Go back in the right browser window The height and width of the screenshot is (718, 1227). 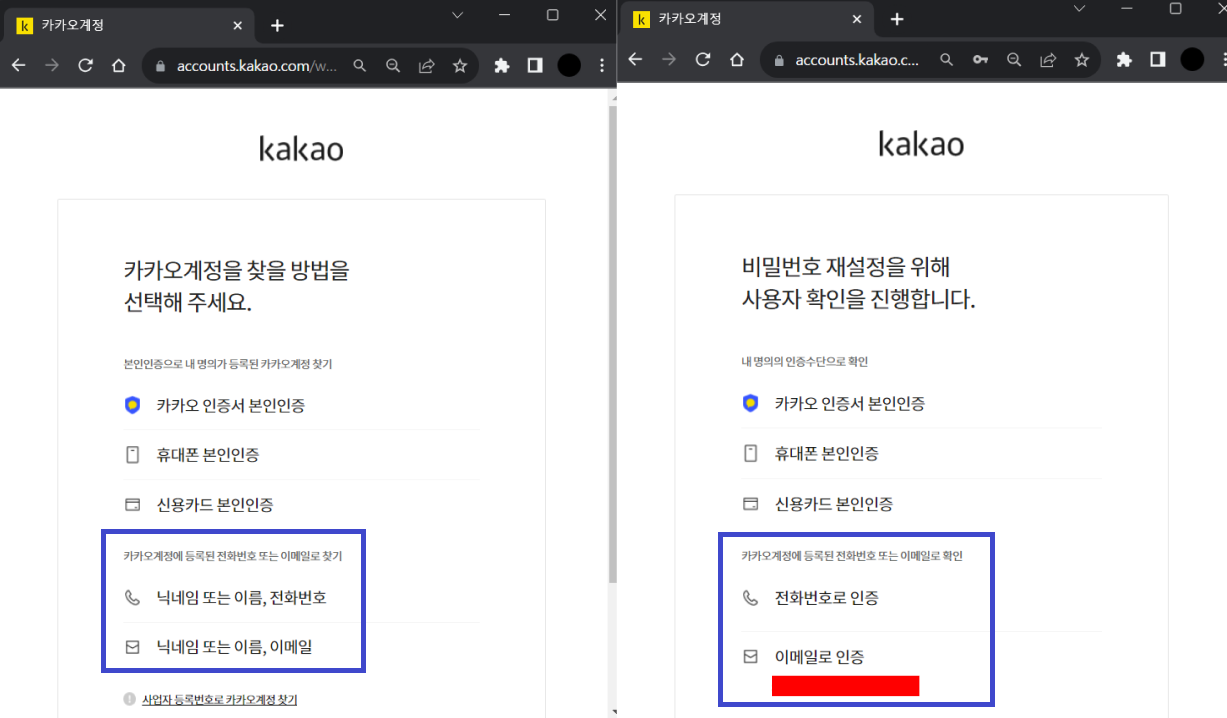point(636,60)
